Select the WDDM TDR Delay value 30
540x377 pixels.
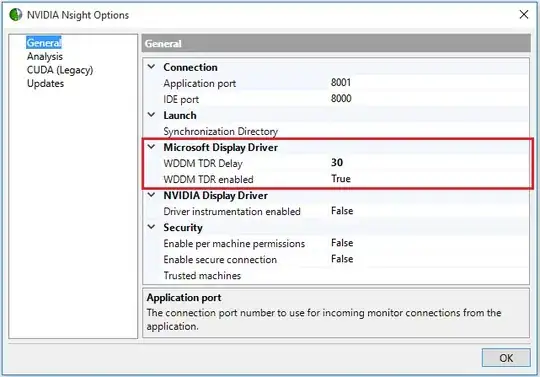[x=337, y=163]
